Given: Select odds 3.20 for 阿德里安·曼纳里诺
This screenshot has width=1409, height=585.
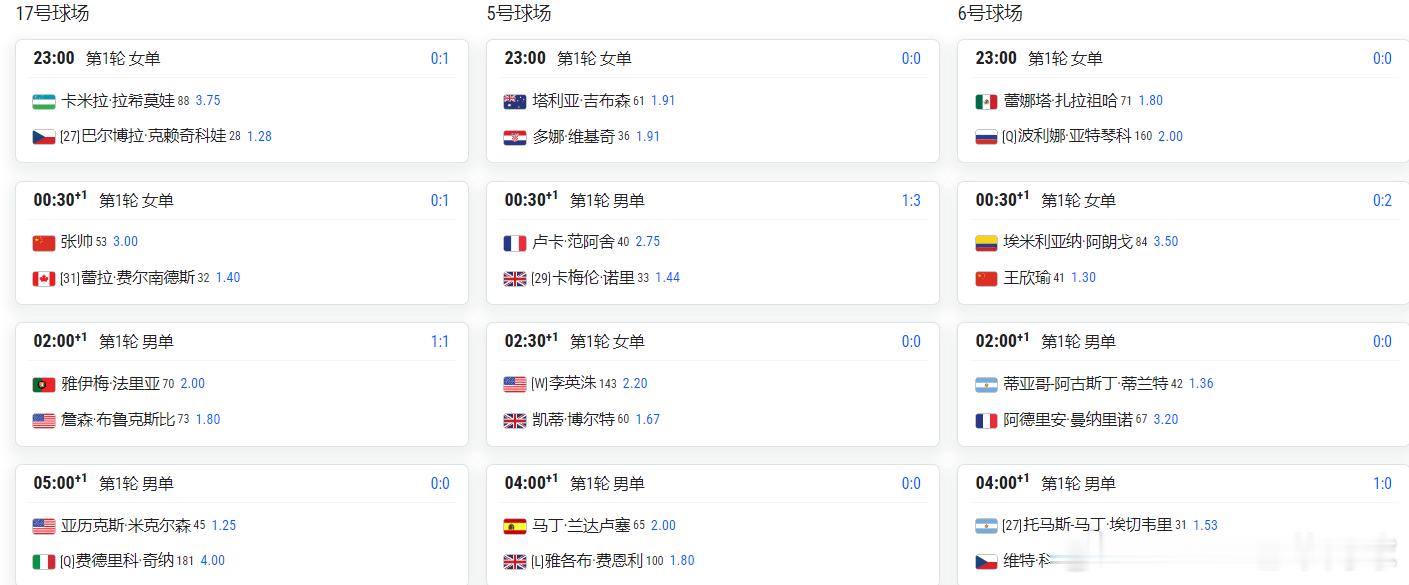Looking at the screenshot, I should point(1166,420).
